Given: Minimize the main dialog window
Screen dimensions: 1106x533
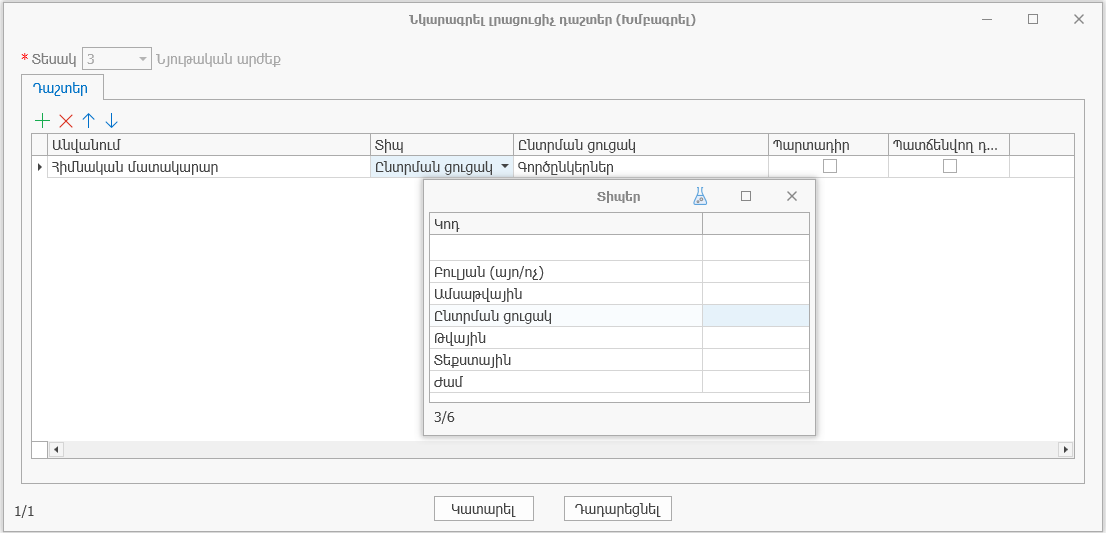Looking at the screenshot, I should 988,20.
